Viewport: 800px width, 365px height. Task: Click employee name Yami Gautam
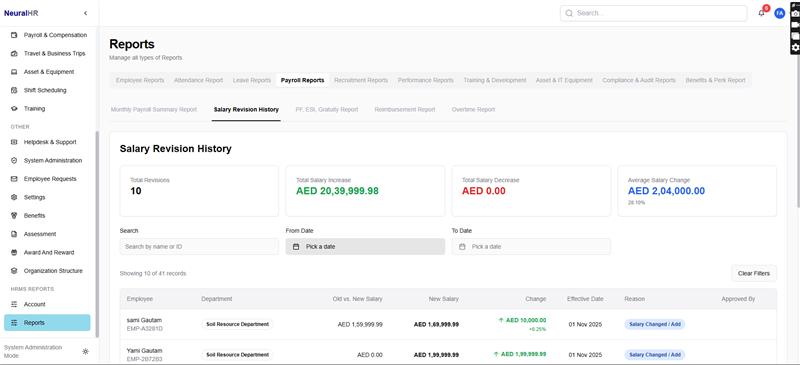pos(144,351)
